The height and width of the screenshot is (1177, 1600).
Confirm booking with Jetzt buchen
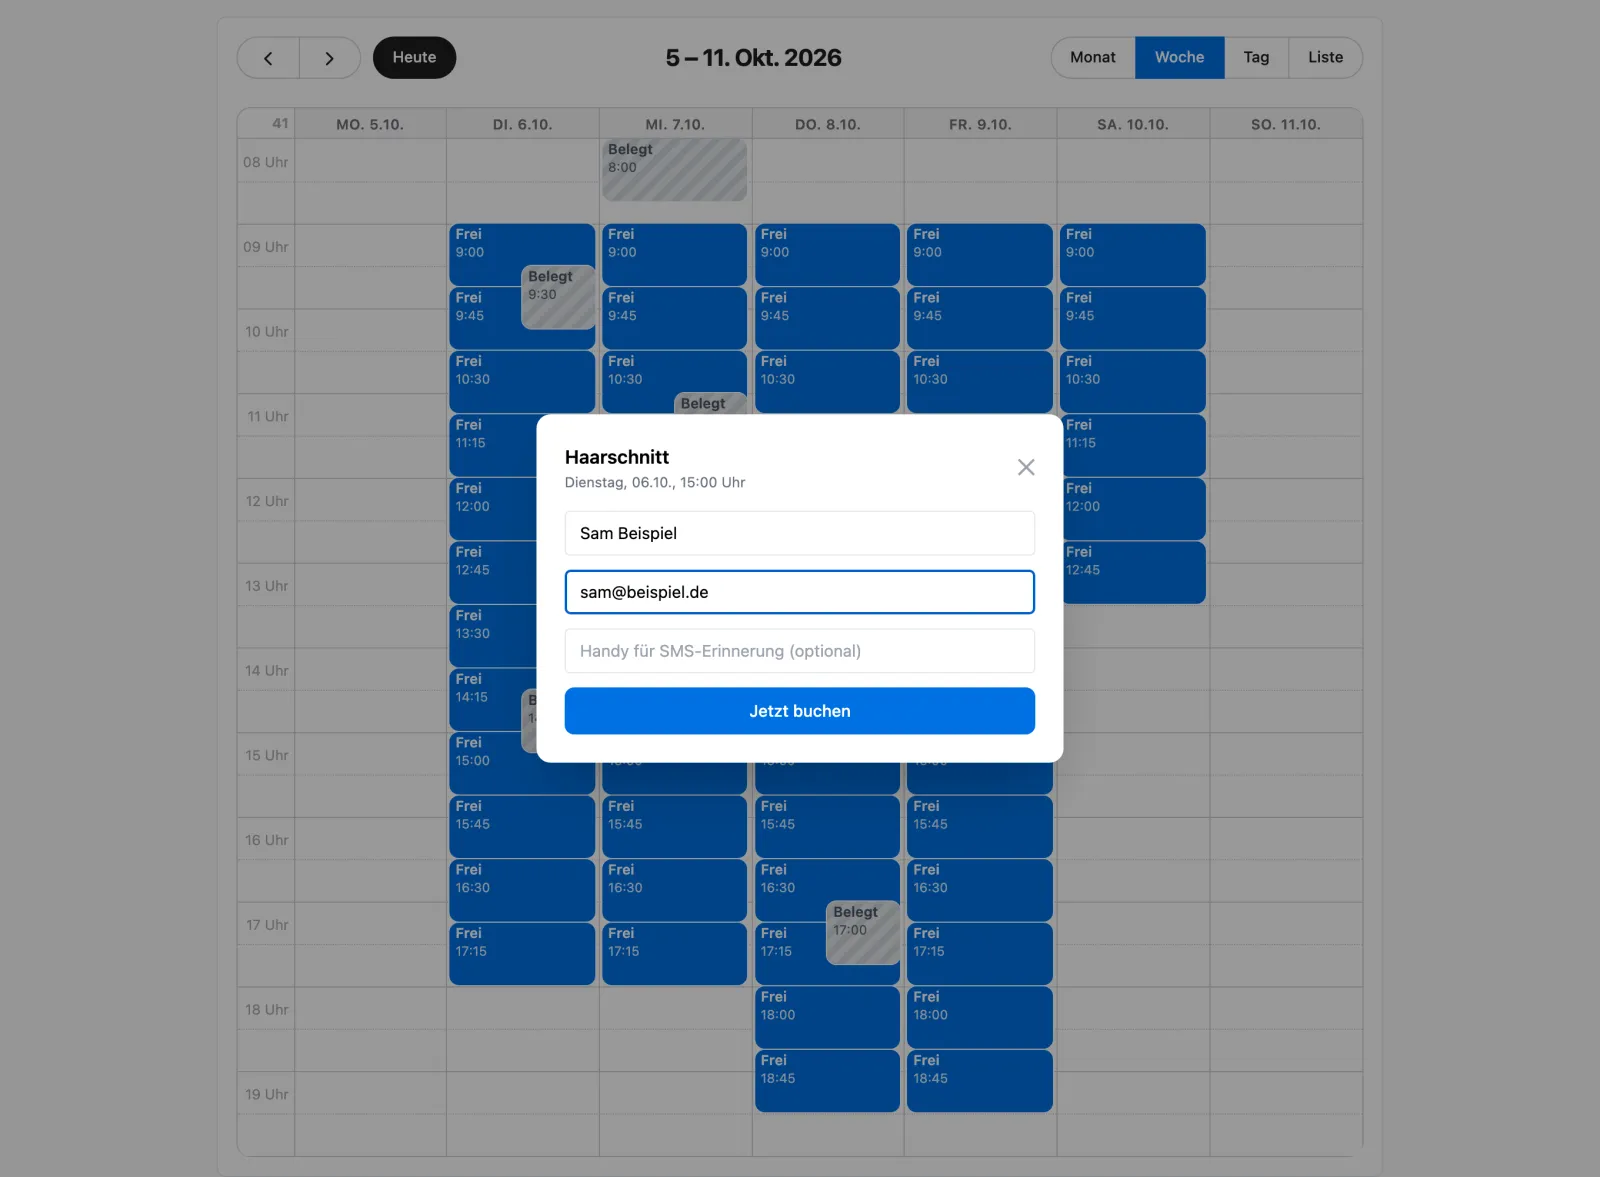(x=799, y=711)
